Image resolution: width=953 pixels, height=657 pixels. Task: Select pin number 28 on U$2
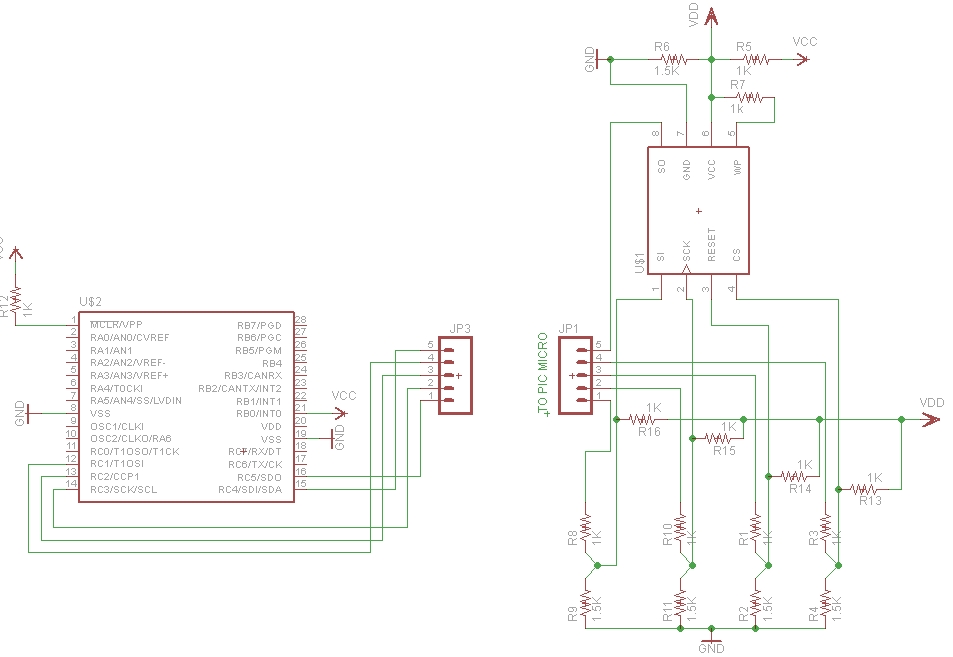click(x=300, y=319)
